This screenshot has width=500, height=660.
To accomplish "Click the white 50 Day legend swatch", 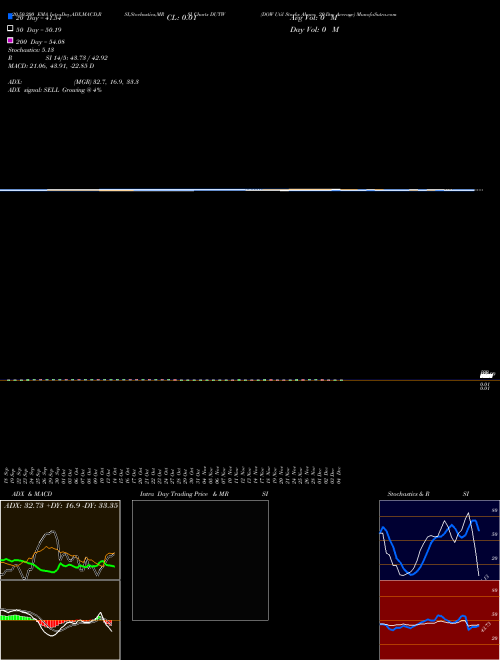I will pos(10,28).
